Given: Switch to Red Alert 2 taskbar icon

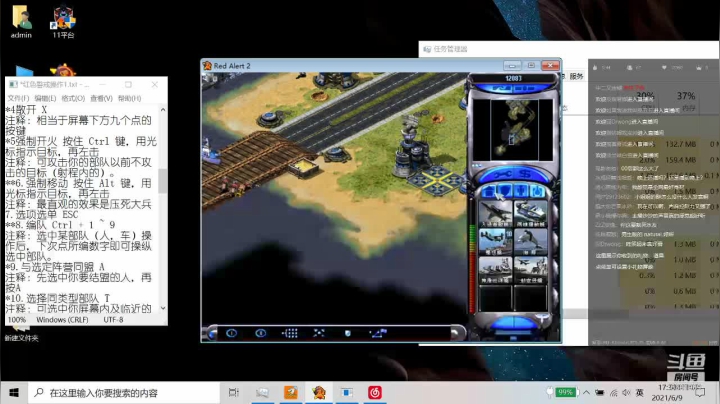Looking at the screenshot, I should pyautogui.click(x=319, y=393).
